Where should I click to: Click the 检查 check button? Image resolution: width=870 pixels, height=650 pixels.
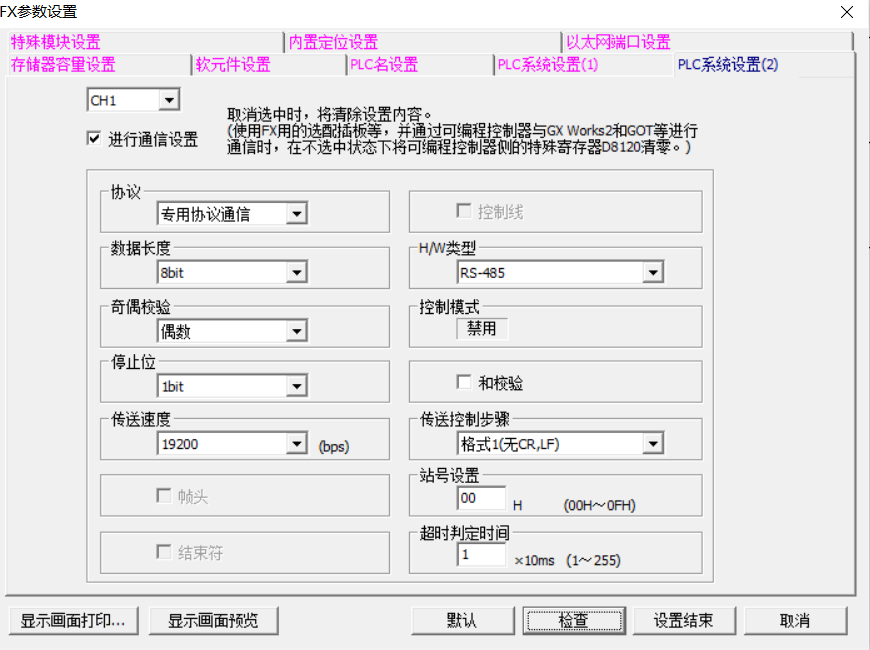pos(573,620)
